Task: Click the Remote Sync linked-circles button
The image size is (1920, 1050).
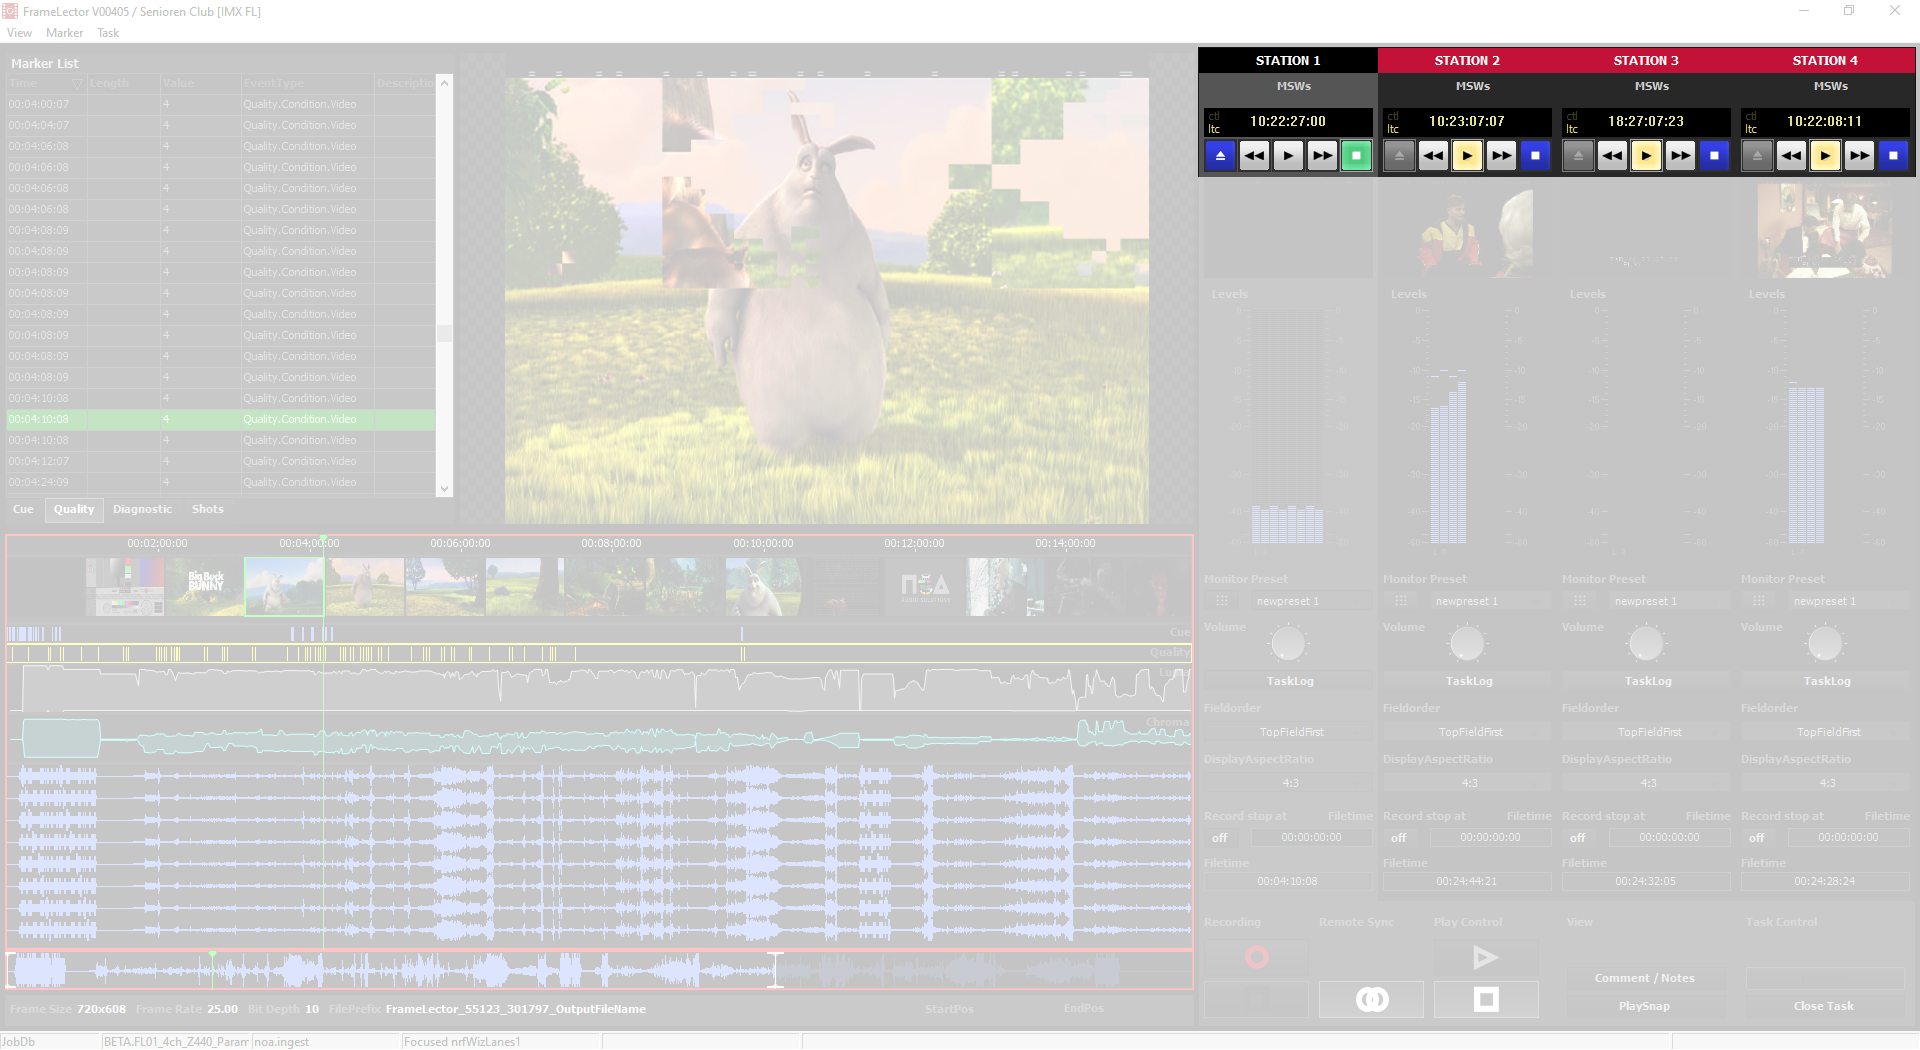Action: pos(1371,999)
